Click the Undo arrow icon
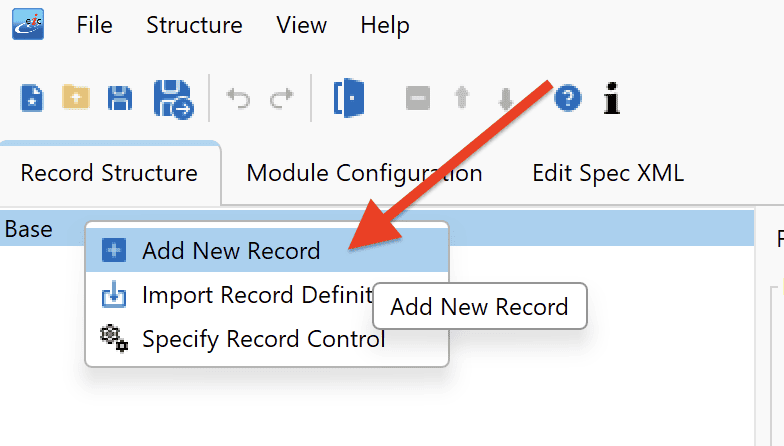Image resolution: width=784 pixels, height=446 pixels. pyautogui.click(x=238, y=98)
